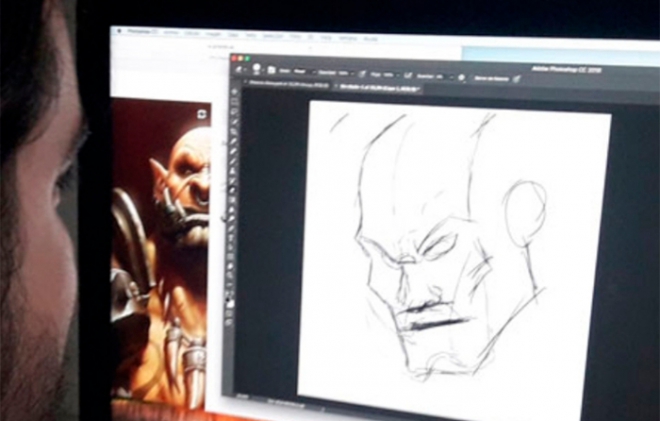Change the screen mode
660x421 pixels.
click(229, 322)
